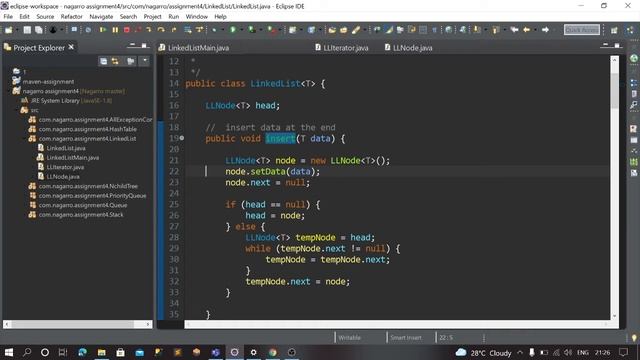Open the Window menu

tap(197, 17)
